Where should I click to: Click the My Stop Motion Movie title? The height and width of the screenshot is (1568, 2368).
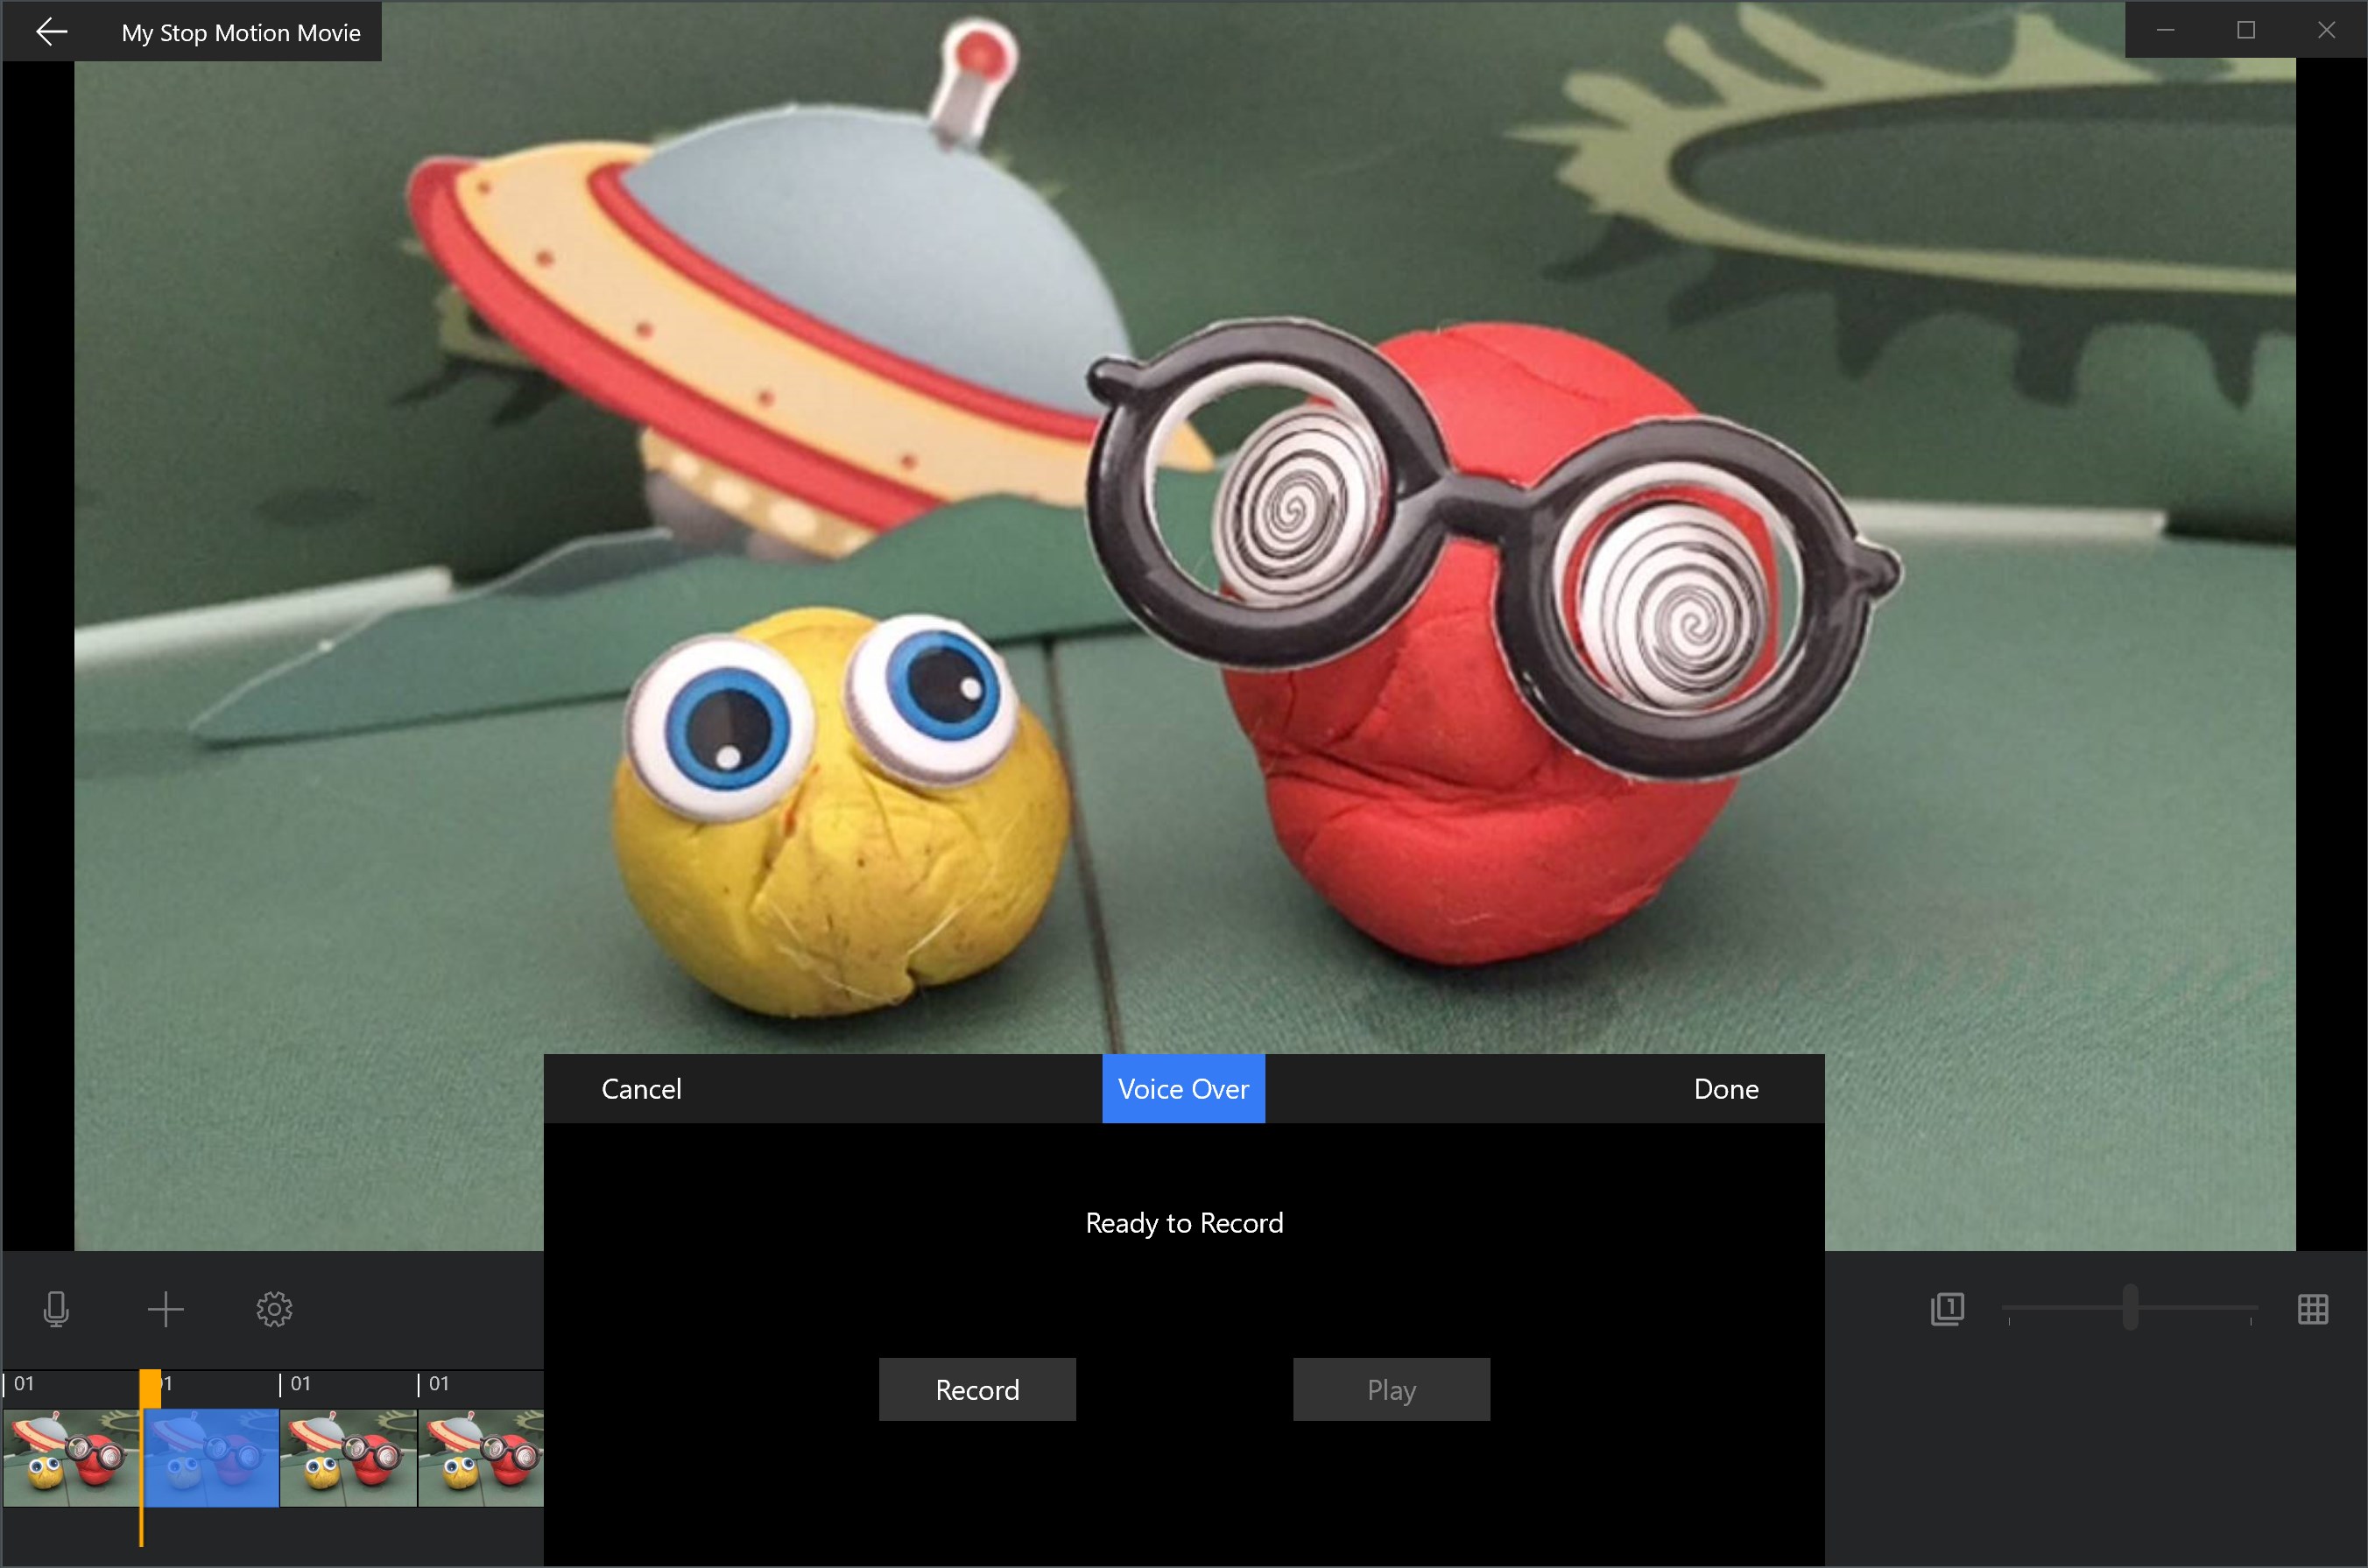[x=240, y=33]
